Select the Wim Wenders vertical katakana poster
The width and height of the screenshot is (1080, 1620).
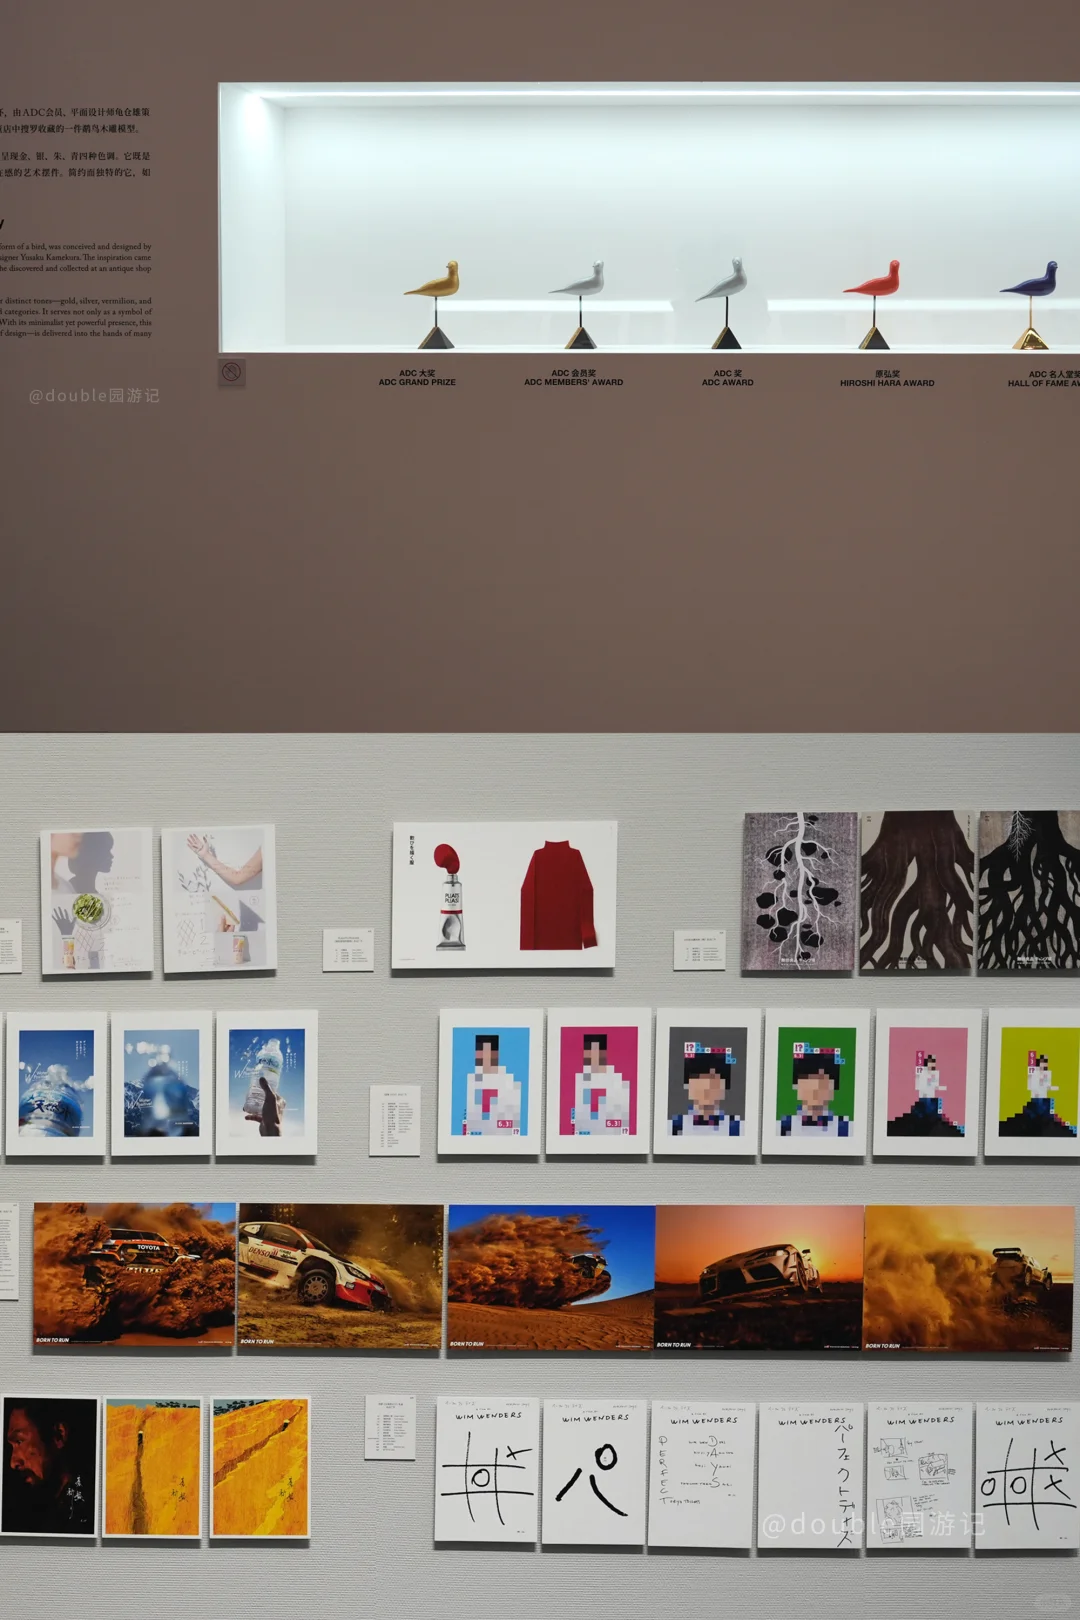click(x=809, y=1475)
